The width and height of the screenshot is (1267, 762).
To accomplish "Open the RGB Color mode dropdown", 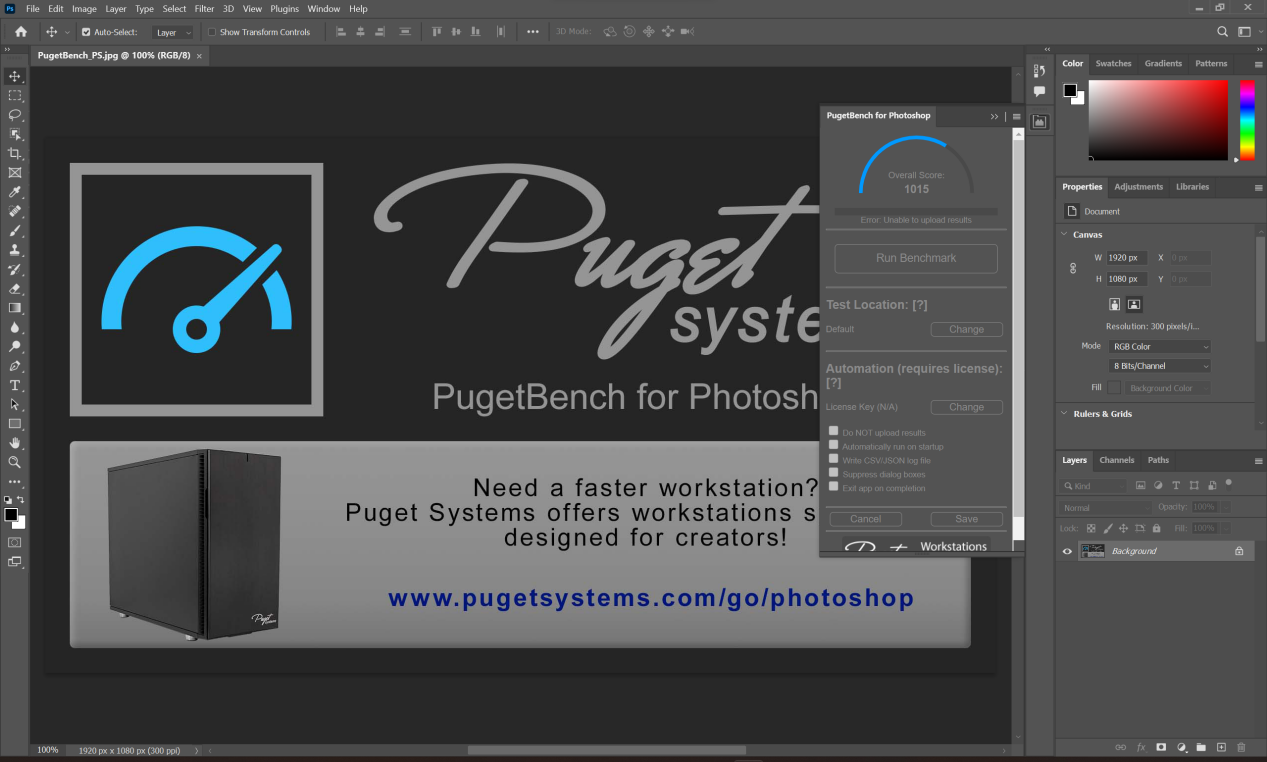I will [1160, 347].
